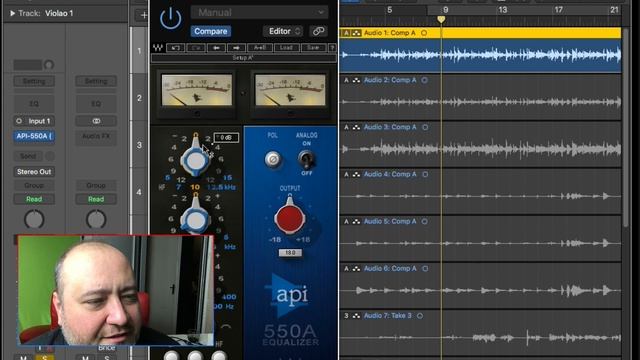The height and width of the screenshot is (360, 640).
Task: Open the left channel strip Setting menu
Action: click(34, 81)
